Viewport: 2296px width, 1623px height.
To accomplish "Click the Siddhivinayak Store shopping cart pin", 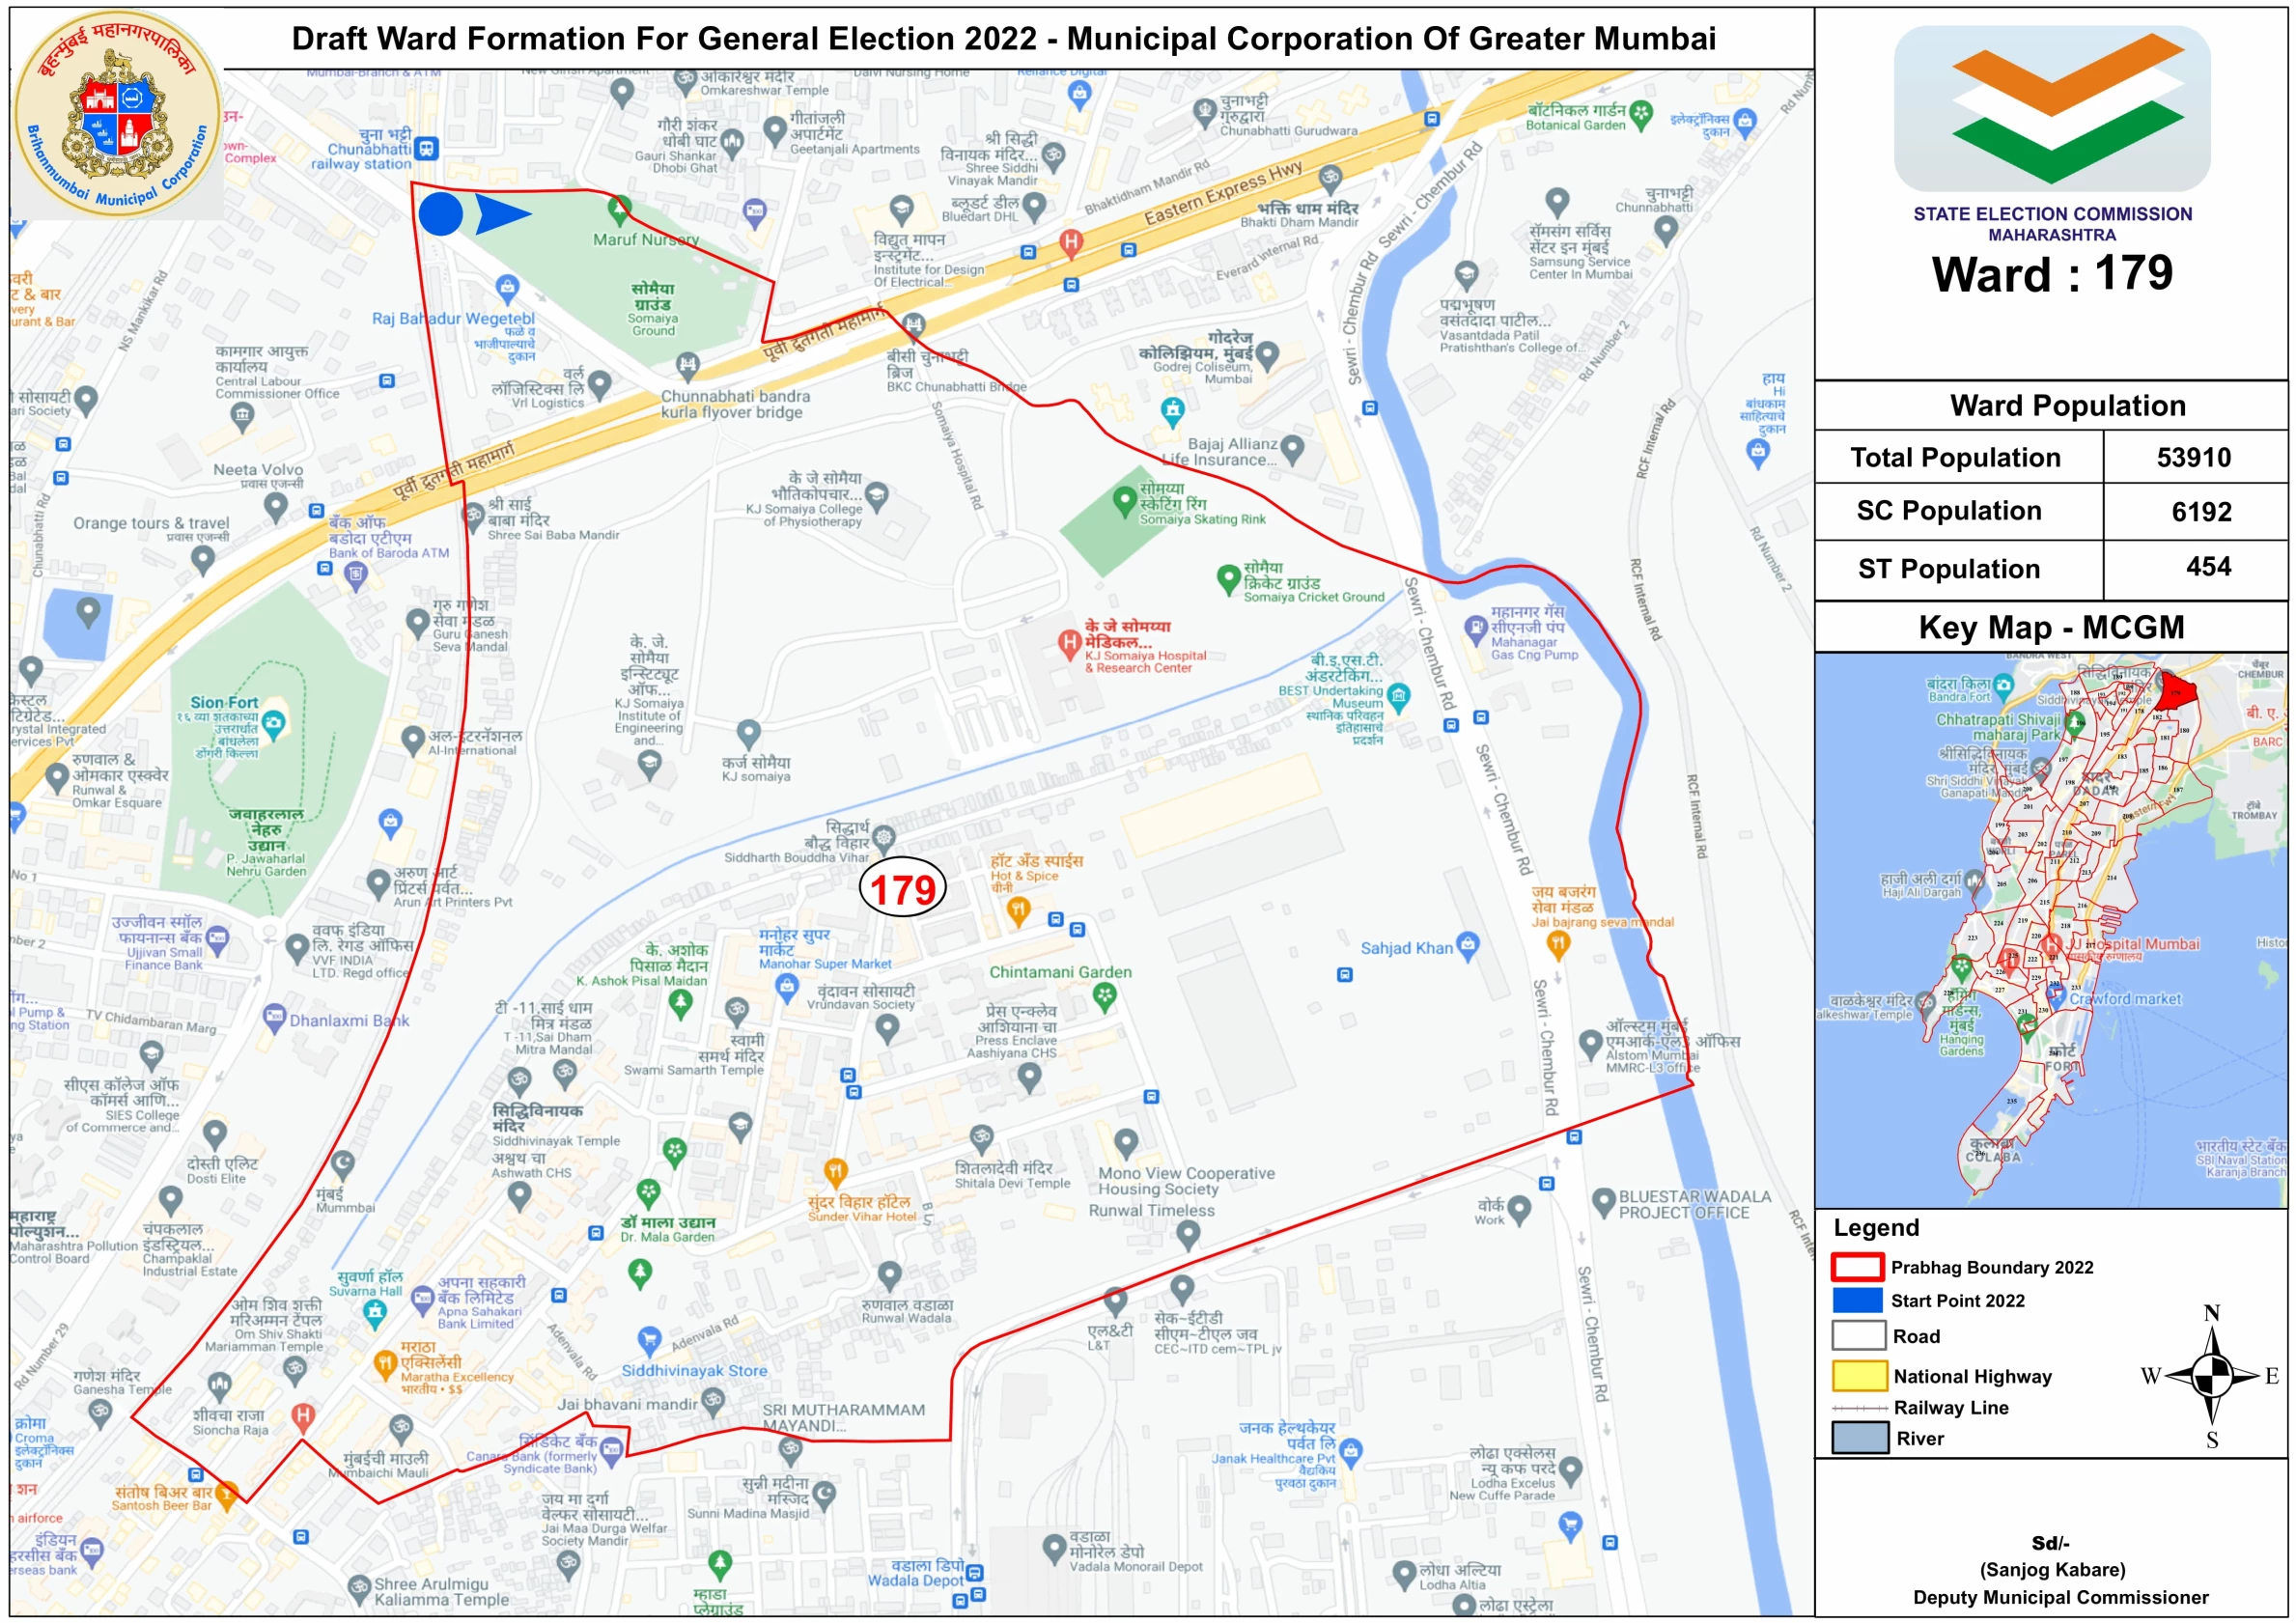I will click(649, 1338).
